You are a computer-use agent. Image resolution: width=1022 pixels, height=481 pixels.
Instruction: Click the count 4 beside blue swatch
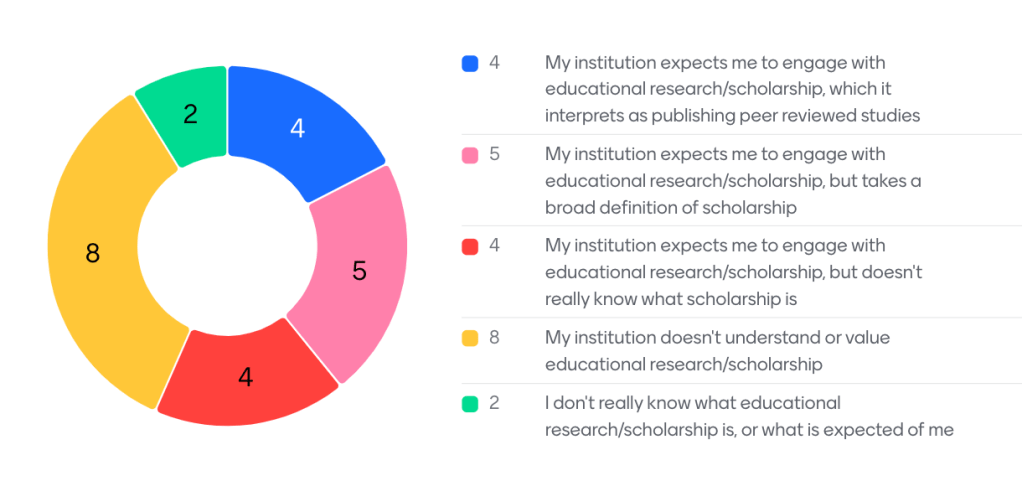(x=494, y=63)
